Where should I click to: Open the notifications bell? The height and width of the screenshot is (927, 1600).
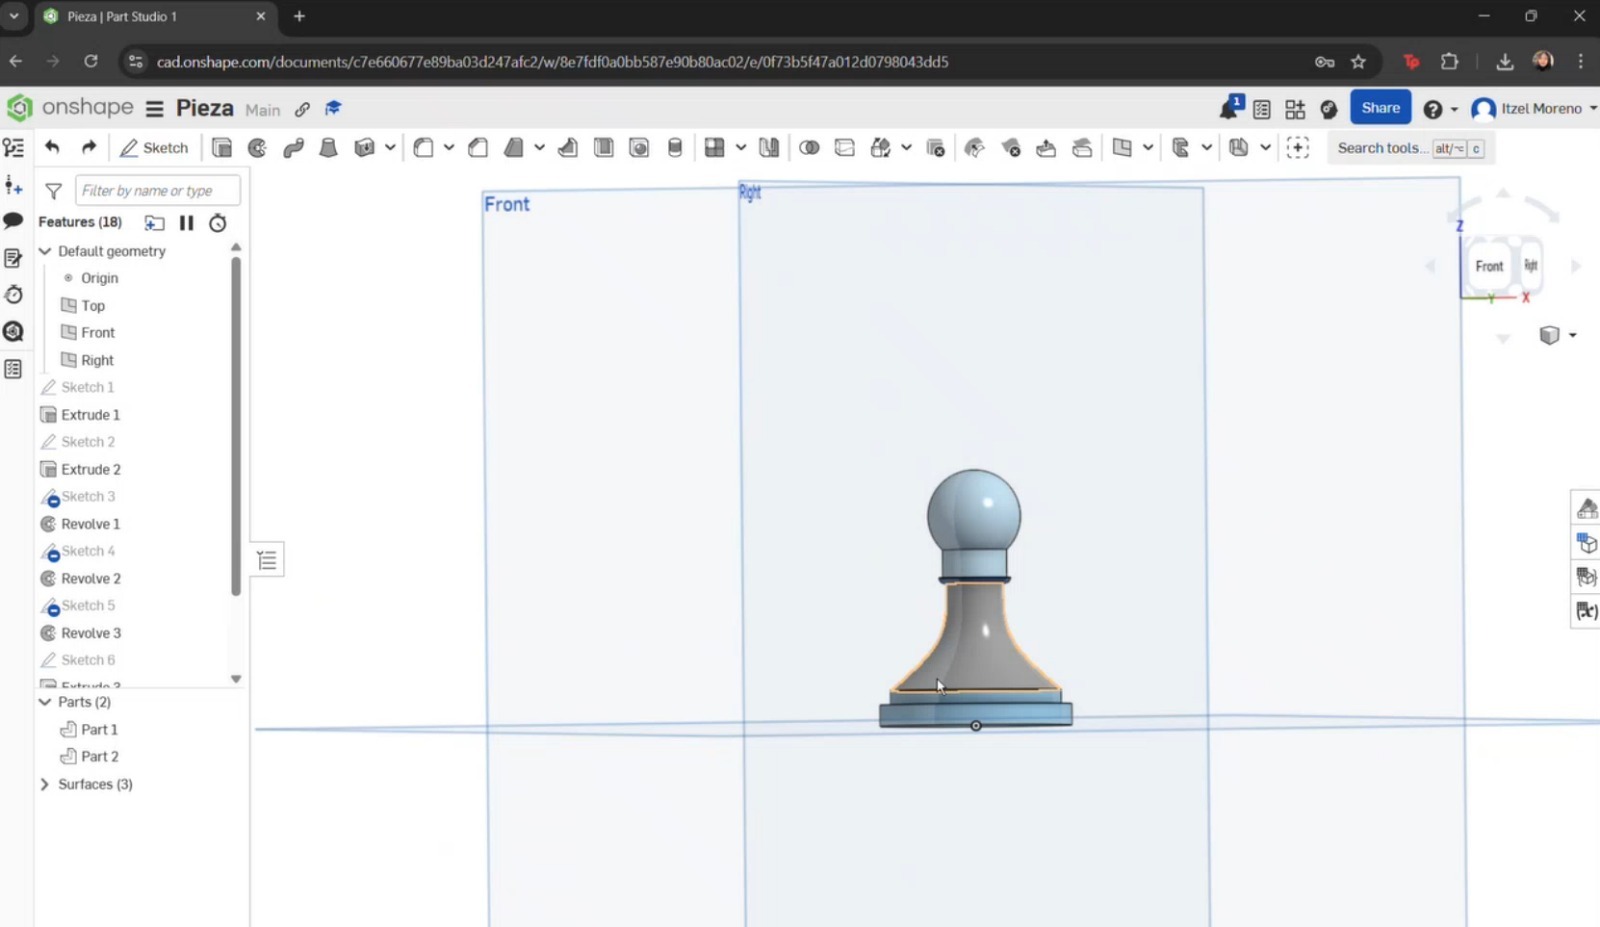point(1227,108)
